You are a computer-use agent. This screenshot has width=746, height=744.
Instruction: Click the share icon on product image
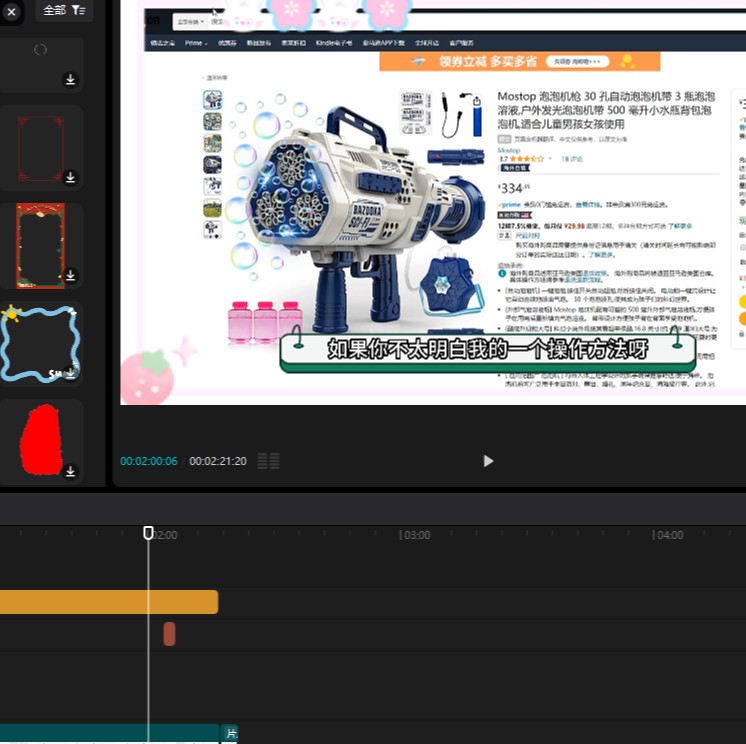(477, 101)
